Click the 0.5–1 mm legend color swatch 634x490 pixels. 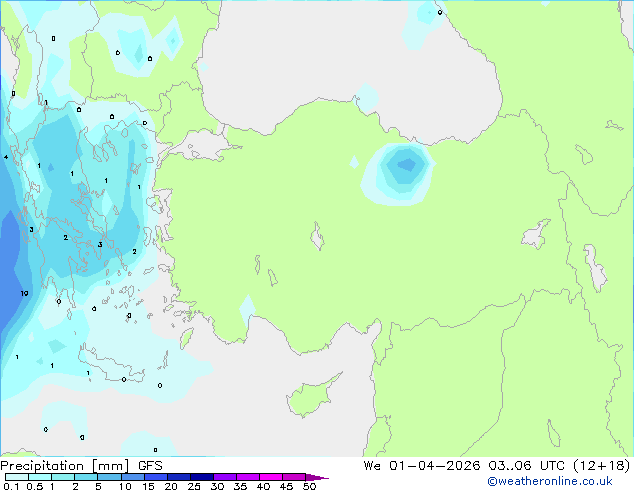40,477
